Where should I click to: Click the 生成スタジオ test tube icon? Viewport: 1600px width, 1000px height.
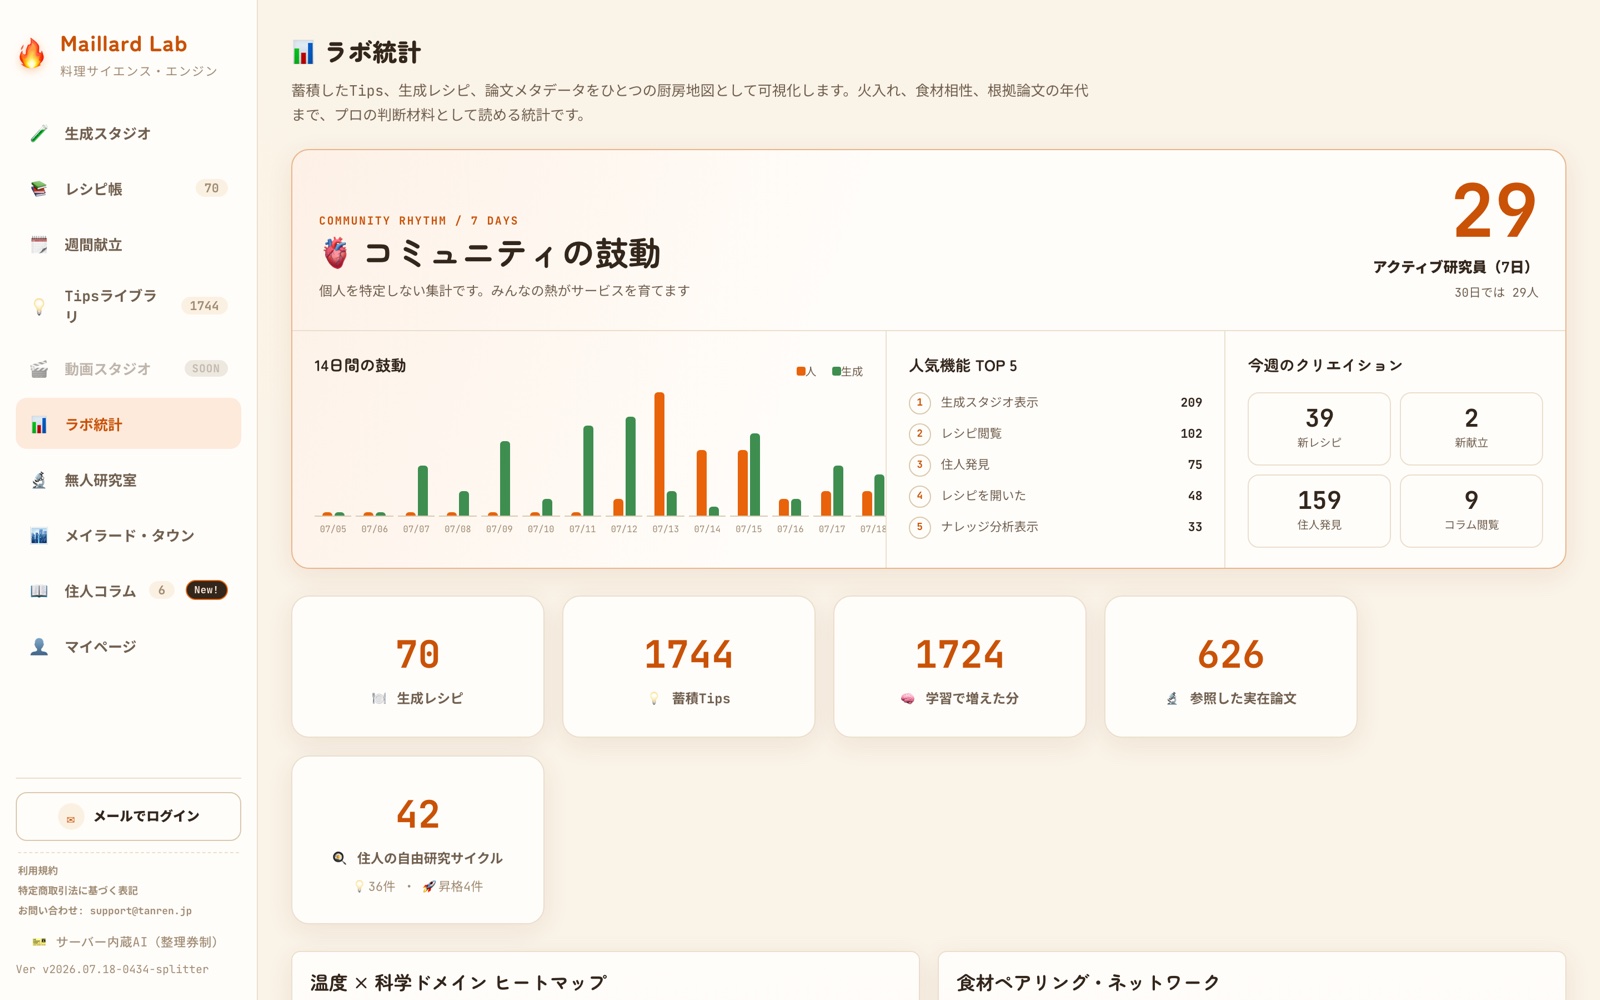coord(39,134)
